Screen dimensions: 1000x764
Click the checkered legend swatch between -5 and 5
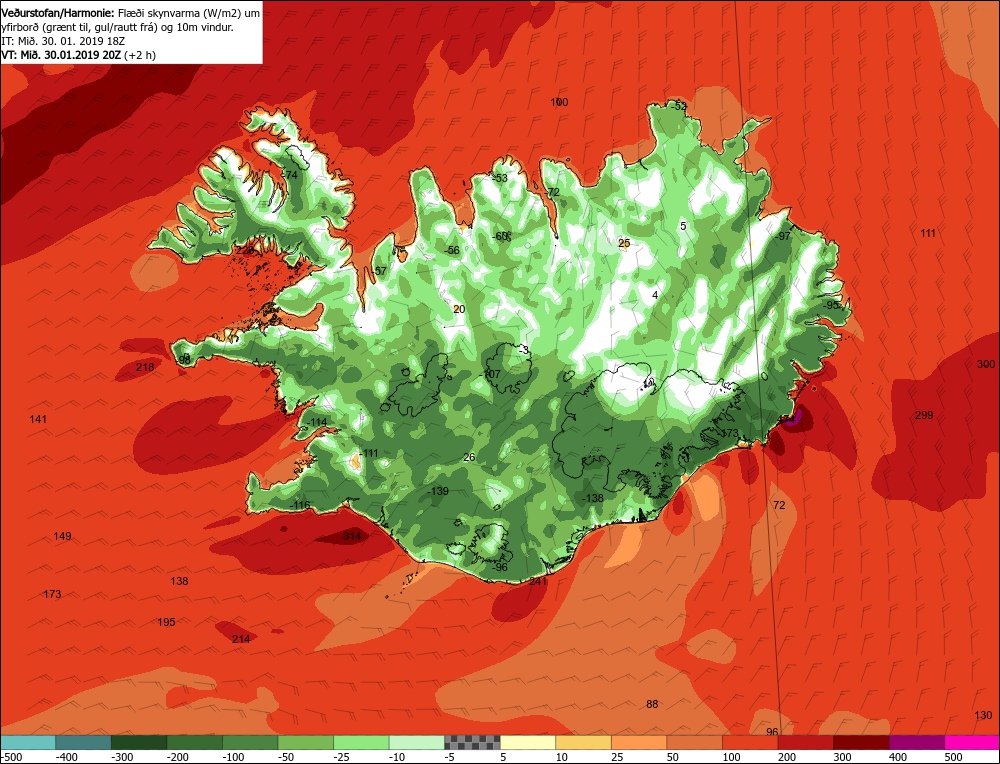tap(473, 742)
